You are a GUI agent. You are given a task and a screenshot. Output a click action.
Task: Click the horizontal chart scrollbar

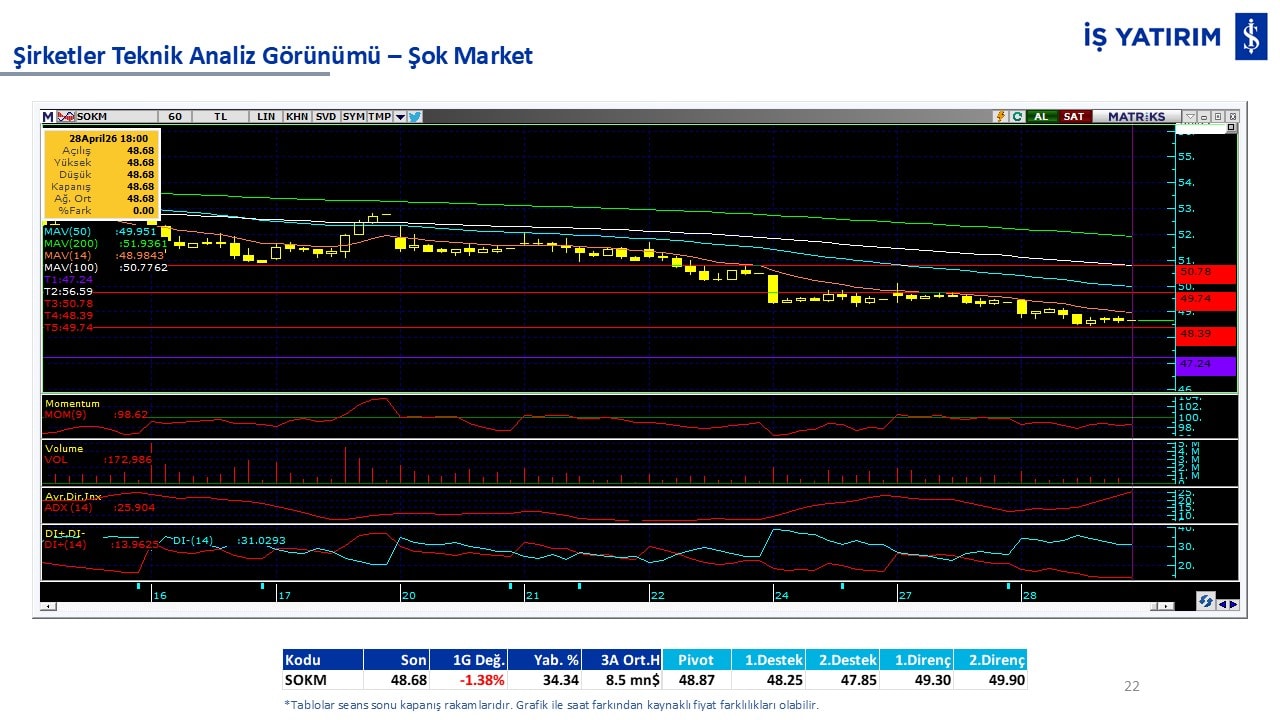(x=600, y=606)
